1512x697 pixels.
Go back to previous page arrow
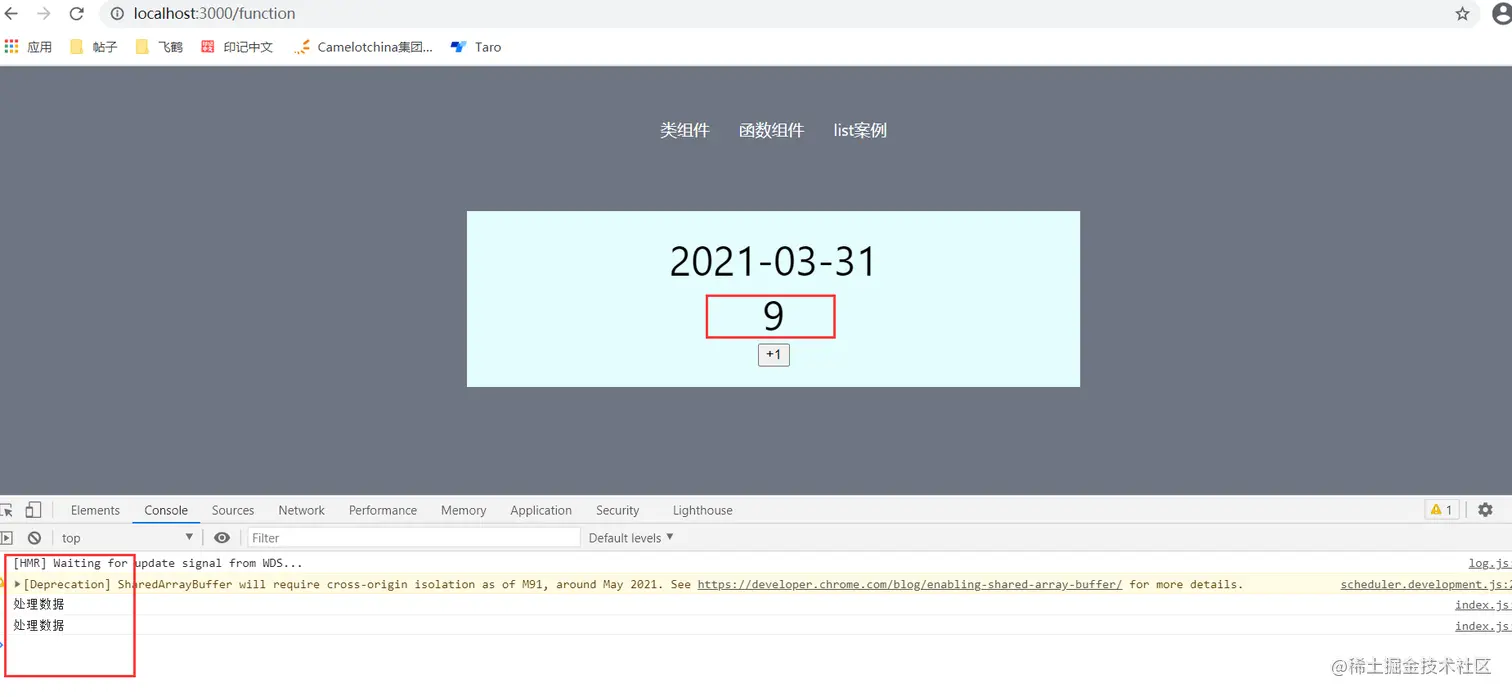[x=11, y=14]
